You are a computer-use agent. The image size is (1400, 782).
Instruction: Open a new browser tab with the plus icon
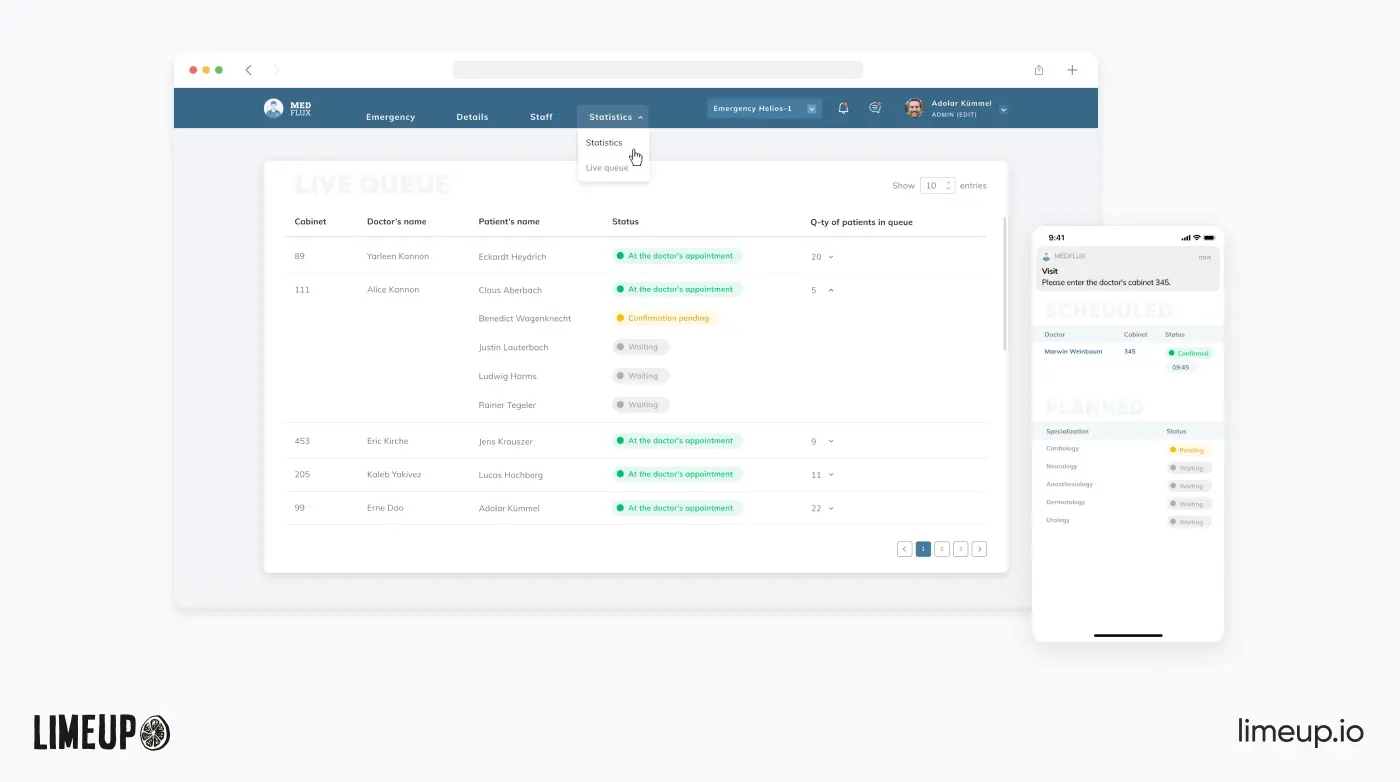pyautogui.click(x=1072, y=70)
